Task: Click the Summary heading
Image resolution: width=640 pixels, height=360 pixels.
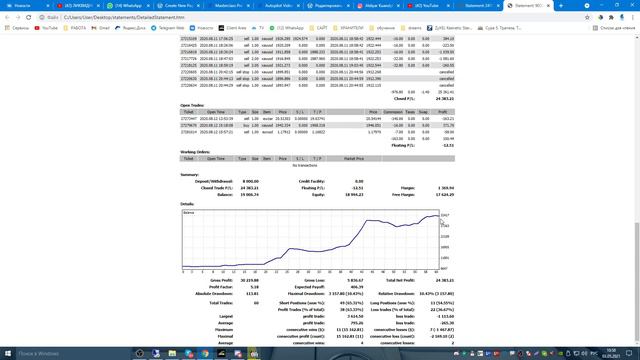Action: [189, 175]
